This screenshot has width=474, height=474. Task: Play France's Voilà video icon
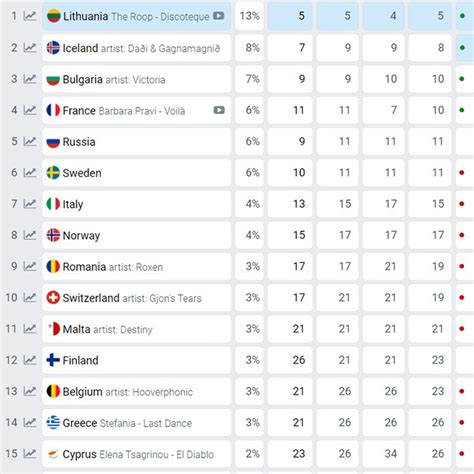point(219,110)
